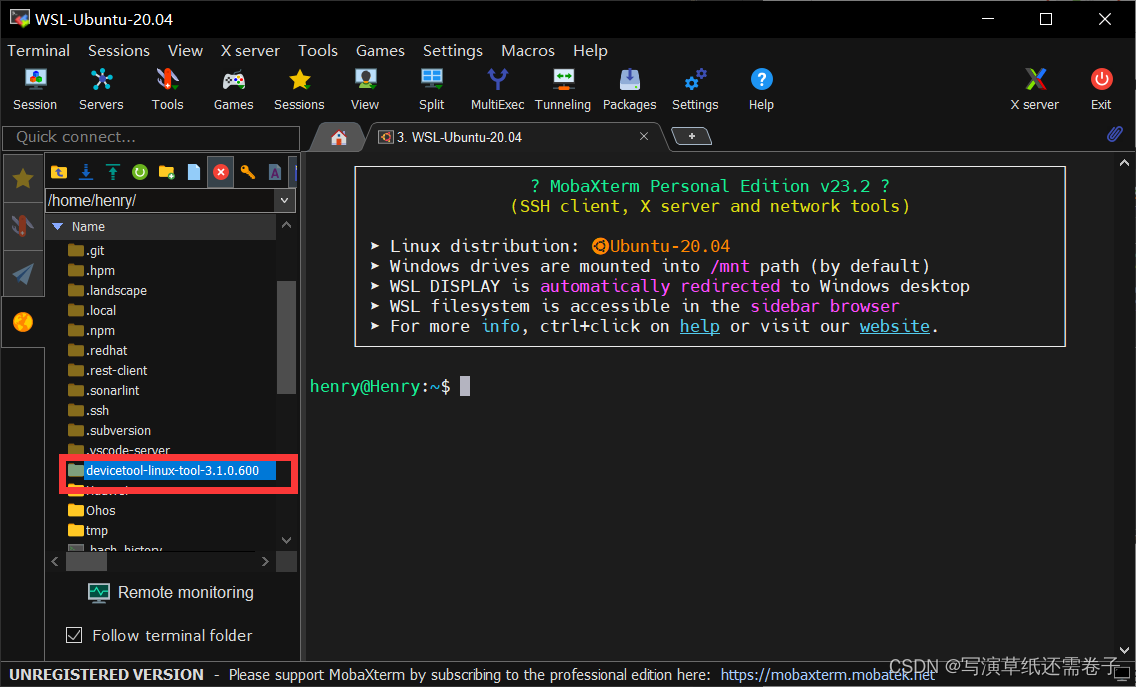Select the 3. WSL-Ubuntu-20.04 tab
Image resolution: width=1136 pixels, height=687 pixels.
(459, 137)
